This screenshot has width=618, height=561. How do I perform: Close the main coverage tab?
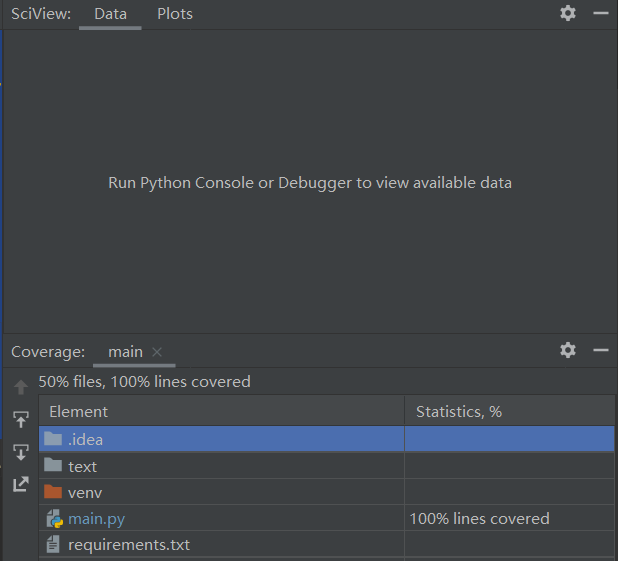[157, 352]
